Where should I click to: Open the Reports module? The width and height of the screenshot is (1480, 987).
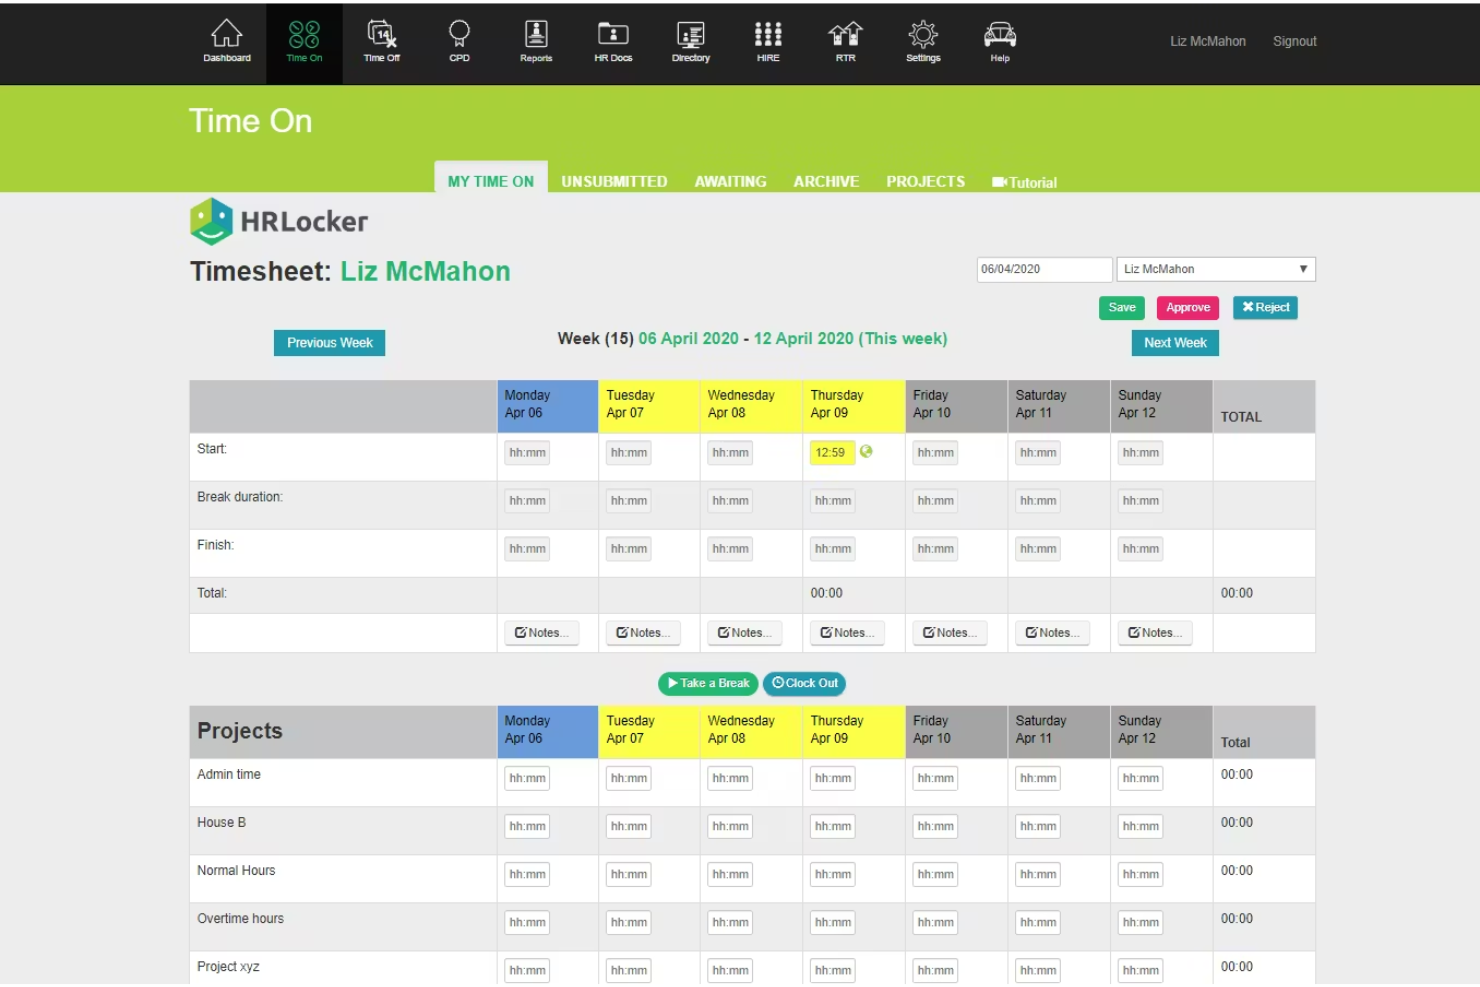[535, 40]
